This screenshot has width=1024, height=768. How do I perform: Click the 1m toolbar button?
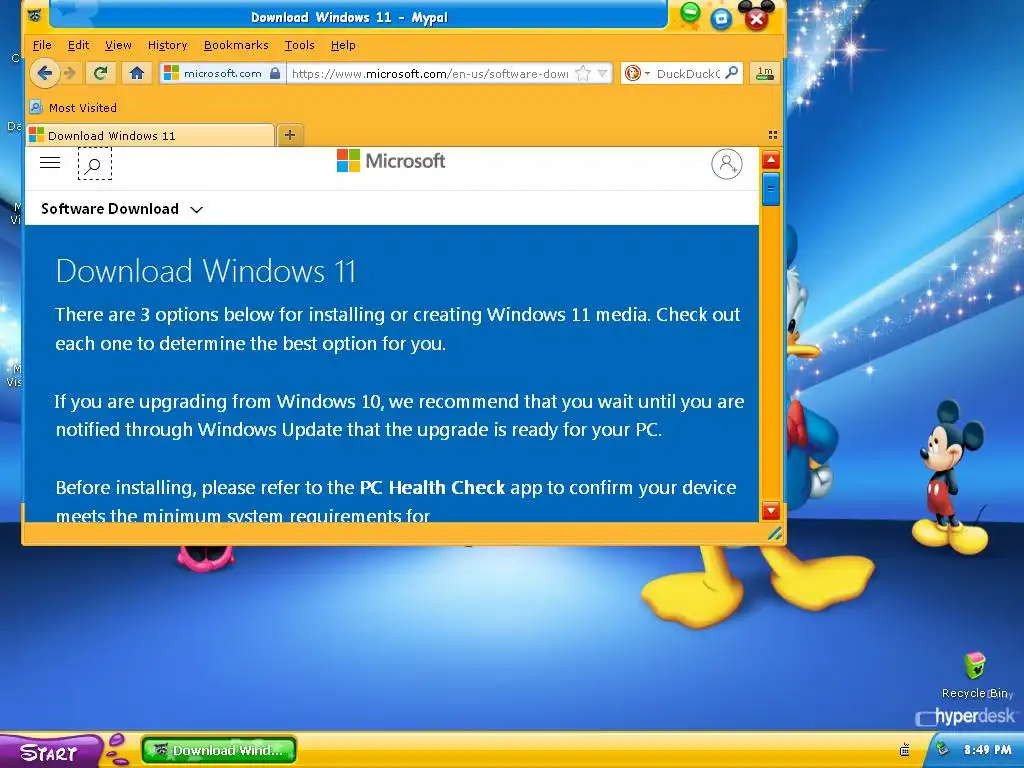[765, 73]
